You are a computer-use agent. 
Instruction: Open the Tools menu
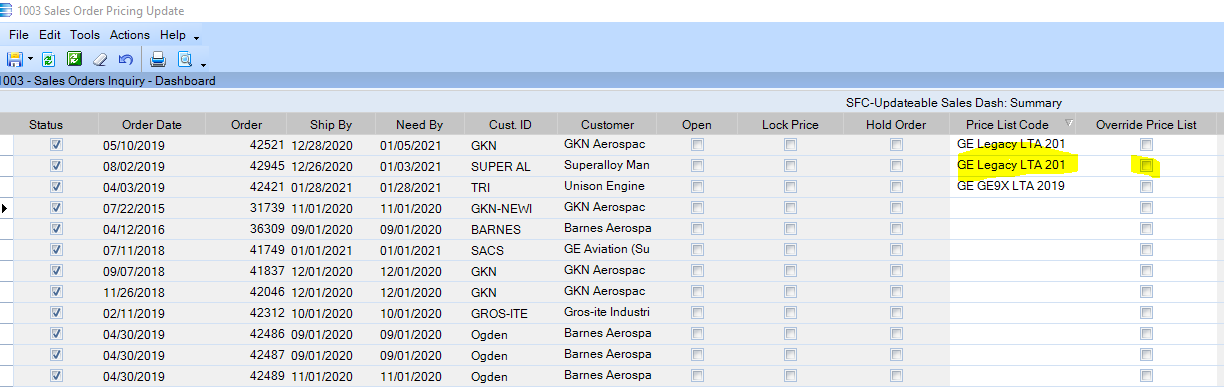[85, 35]
